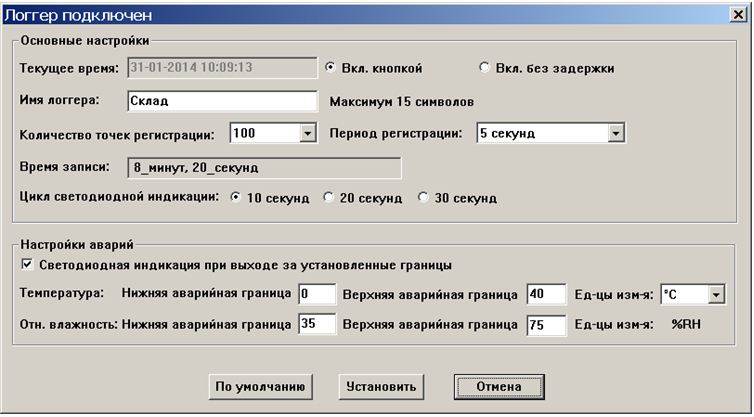Select the 'Вкл. без задержки' radio option

coord(485,68)
